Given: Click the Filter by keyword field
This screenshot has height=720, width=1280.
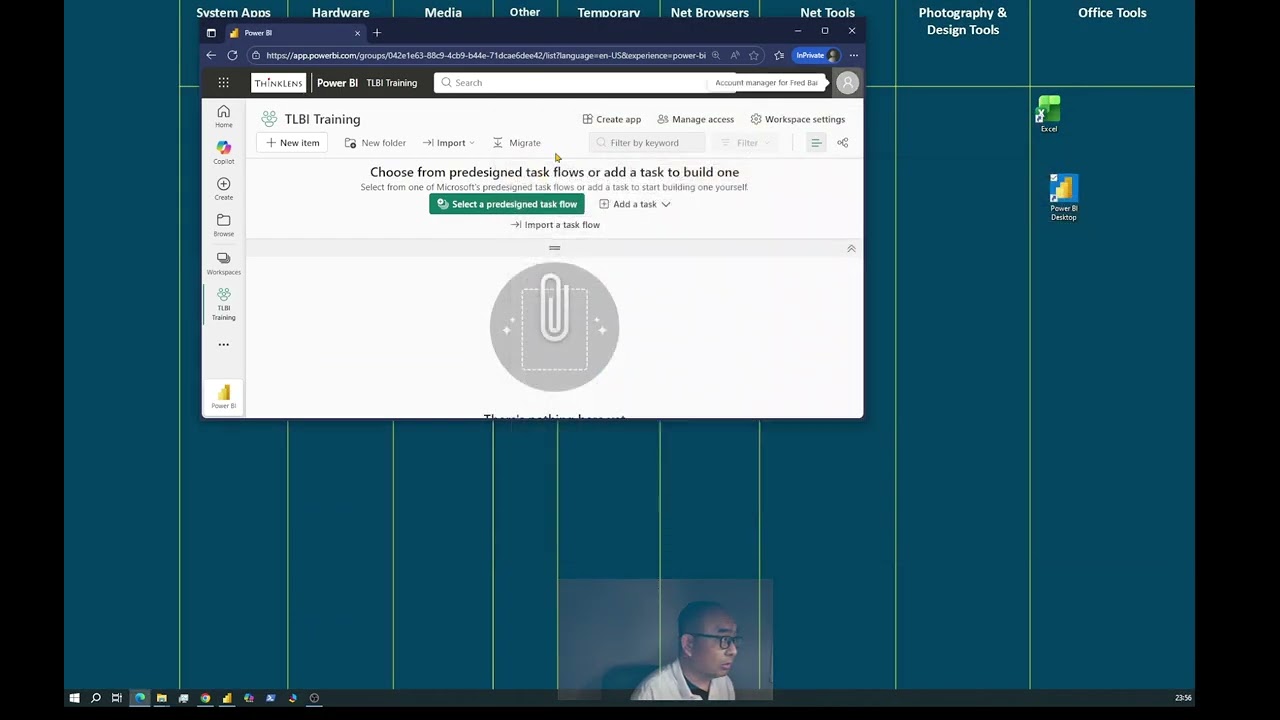Looking at the screenshot, I should pyautogui.click(x=646, y=143).
